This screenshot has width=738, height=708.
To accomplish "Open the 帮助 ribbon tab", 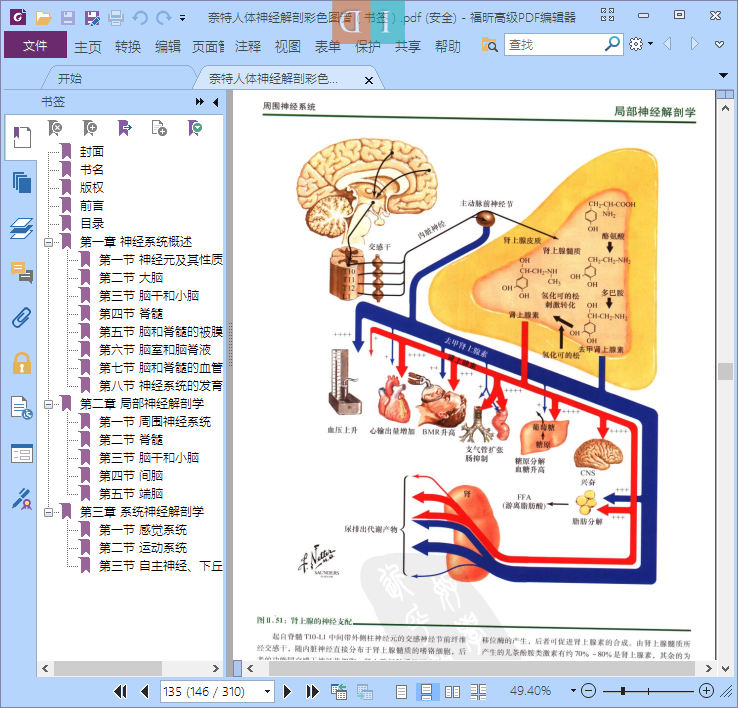I will [x=448, y=46].
